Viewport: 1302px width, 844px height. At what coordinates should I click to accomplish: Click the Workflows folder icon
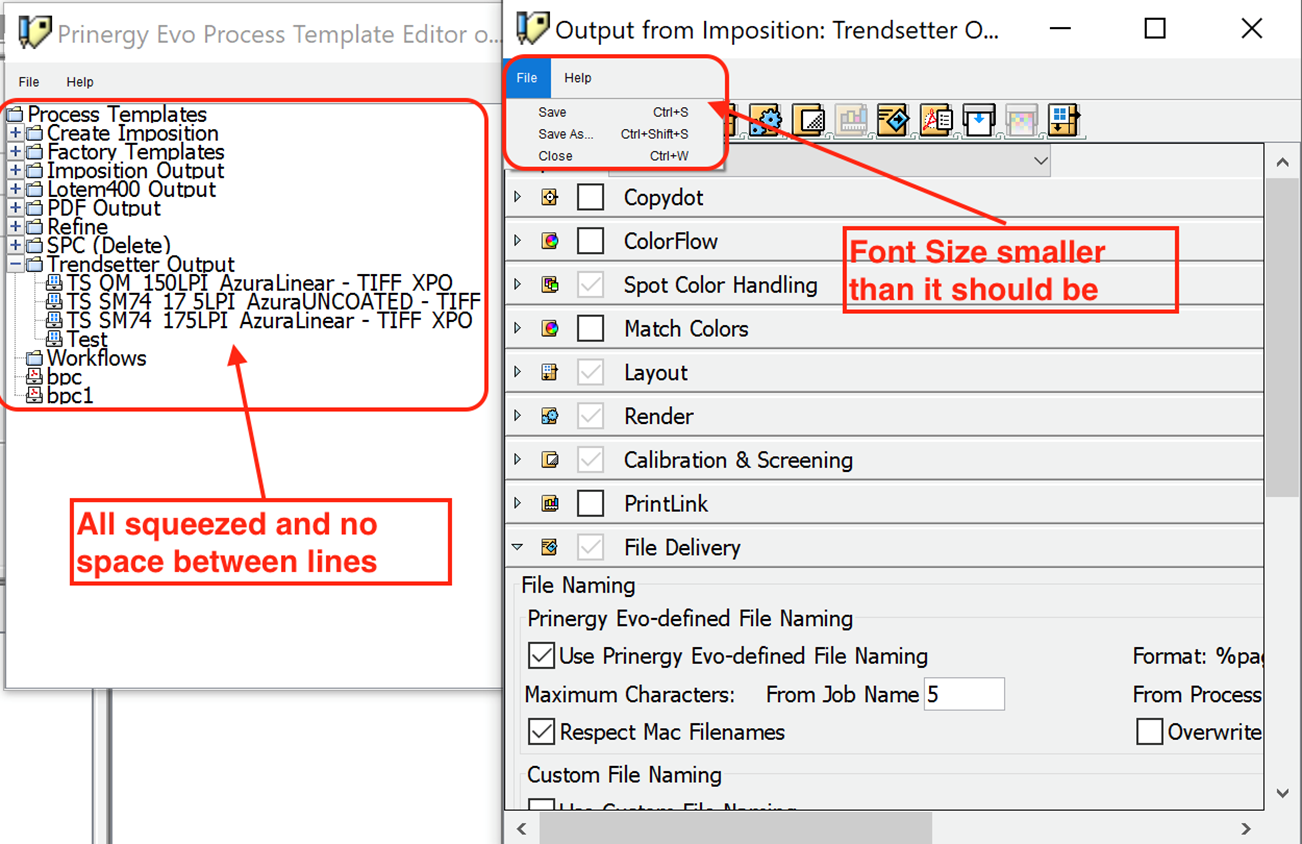pyautogui.click(x=35, y=358)
